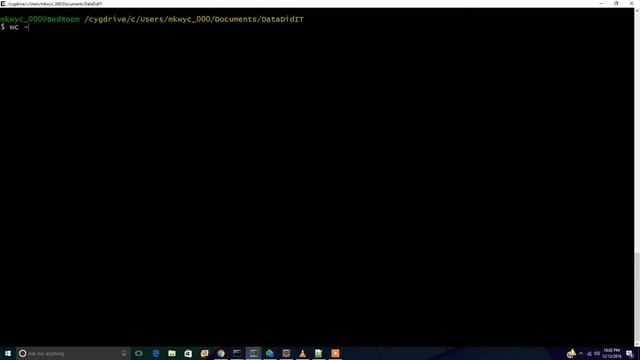Open volume control tray icon
The width and height of the screenshot is (640, 360).
pyautogui.click(x=597, y=353)
